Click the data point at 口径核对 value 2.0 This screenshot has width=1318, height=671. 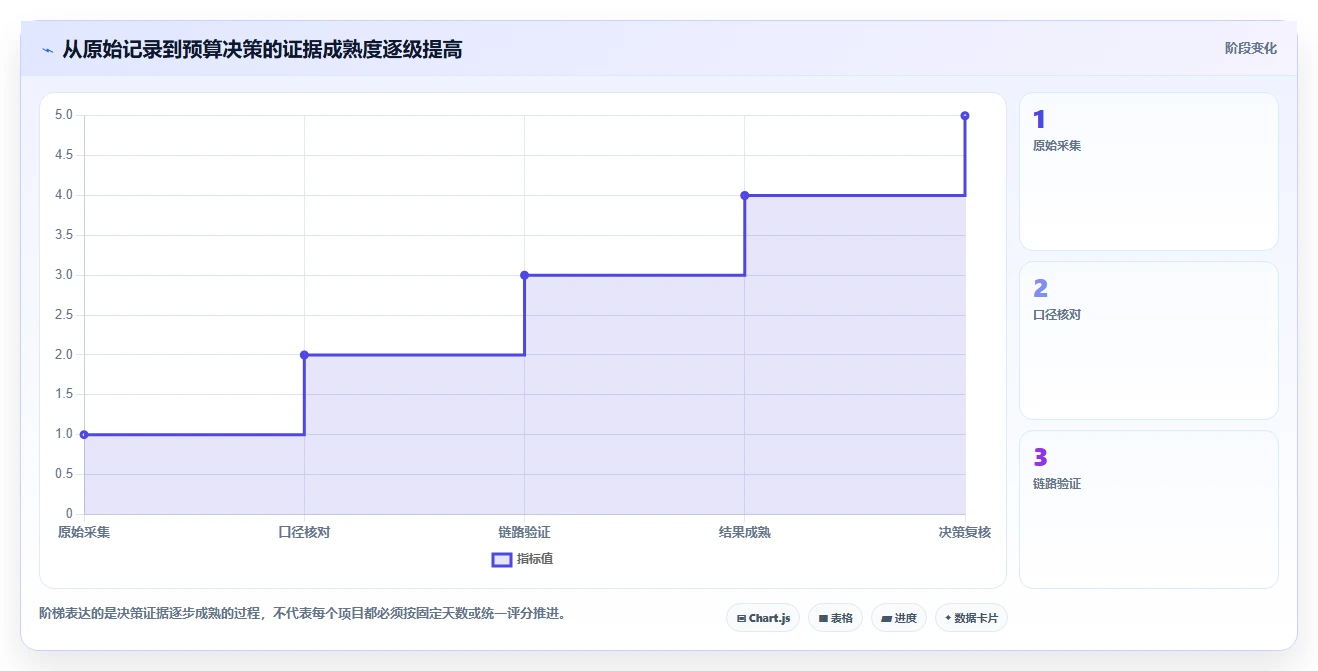[x=304, y=355]
